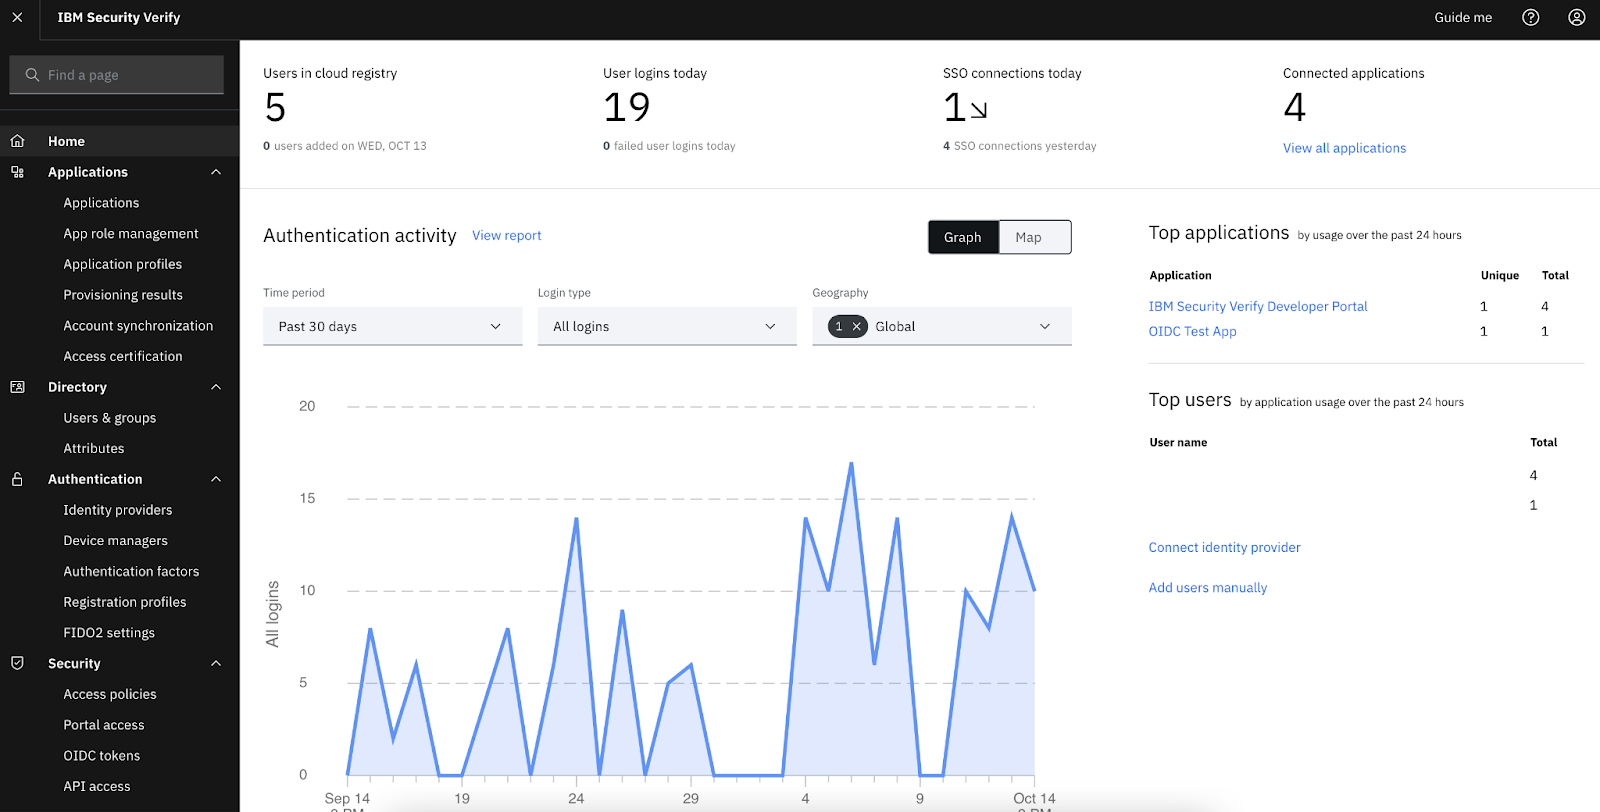Go to Home in the sidebar
Screen dimensions: 1600x812
[120, 141]
